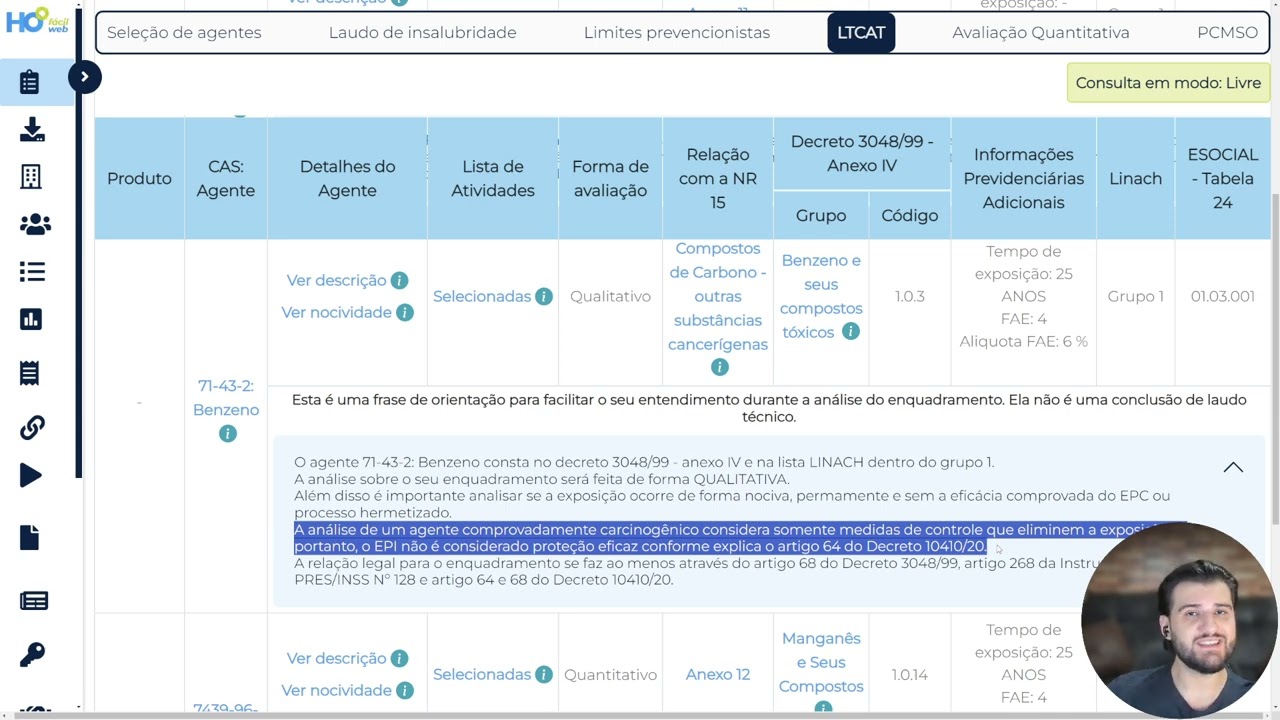The height and width of the screenshot is (720, 1280).
Task: Open the list sidebar icon
Action: point(32,272)
